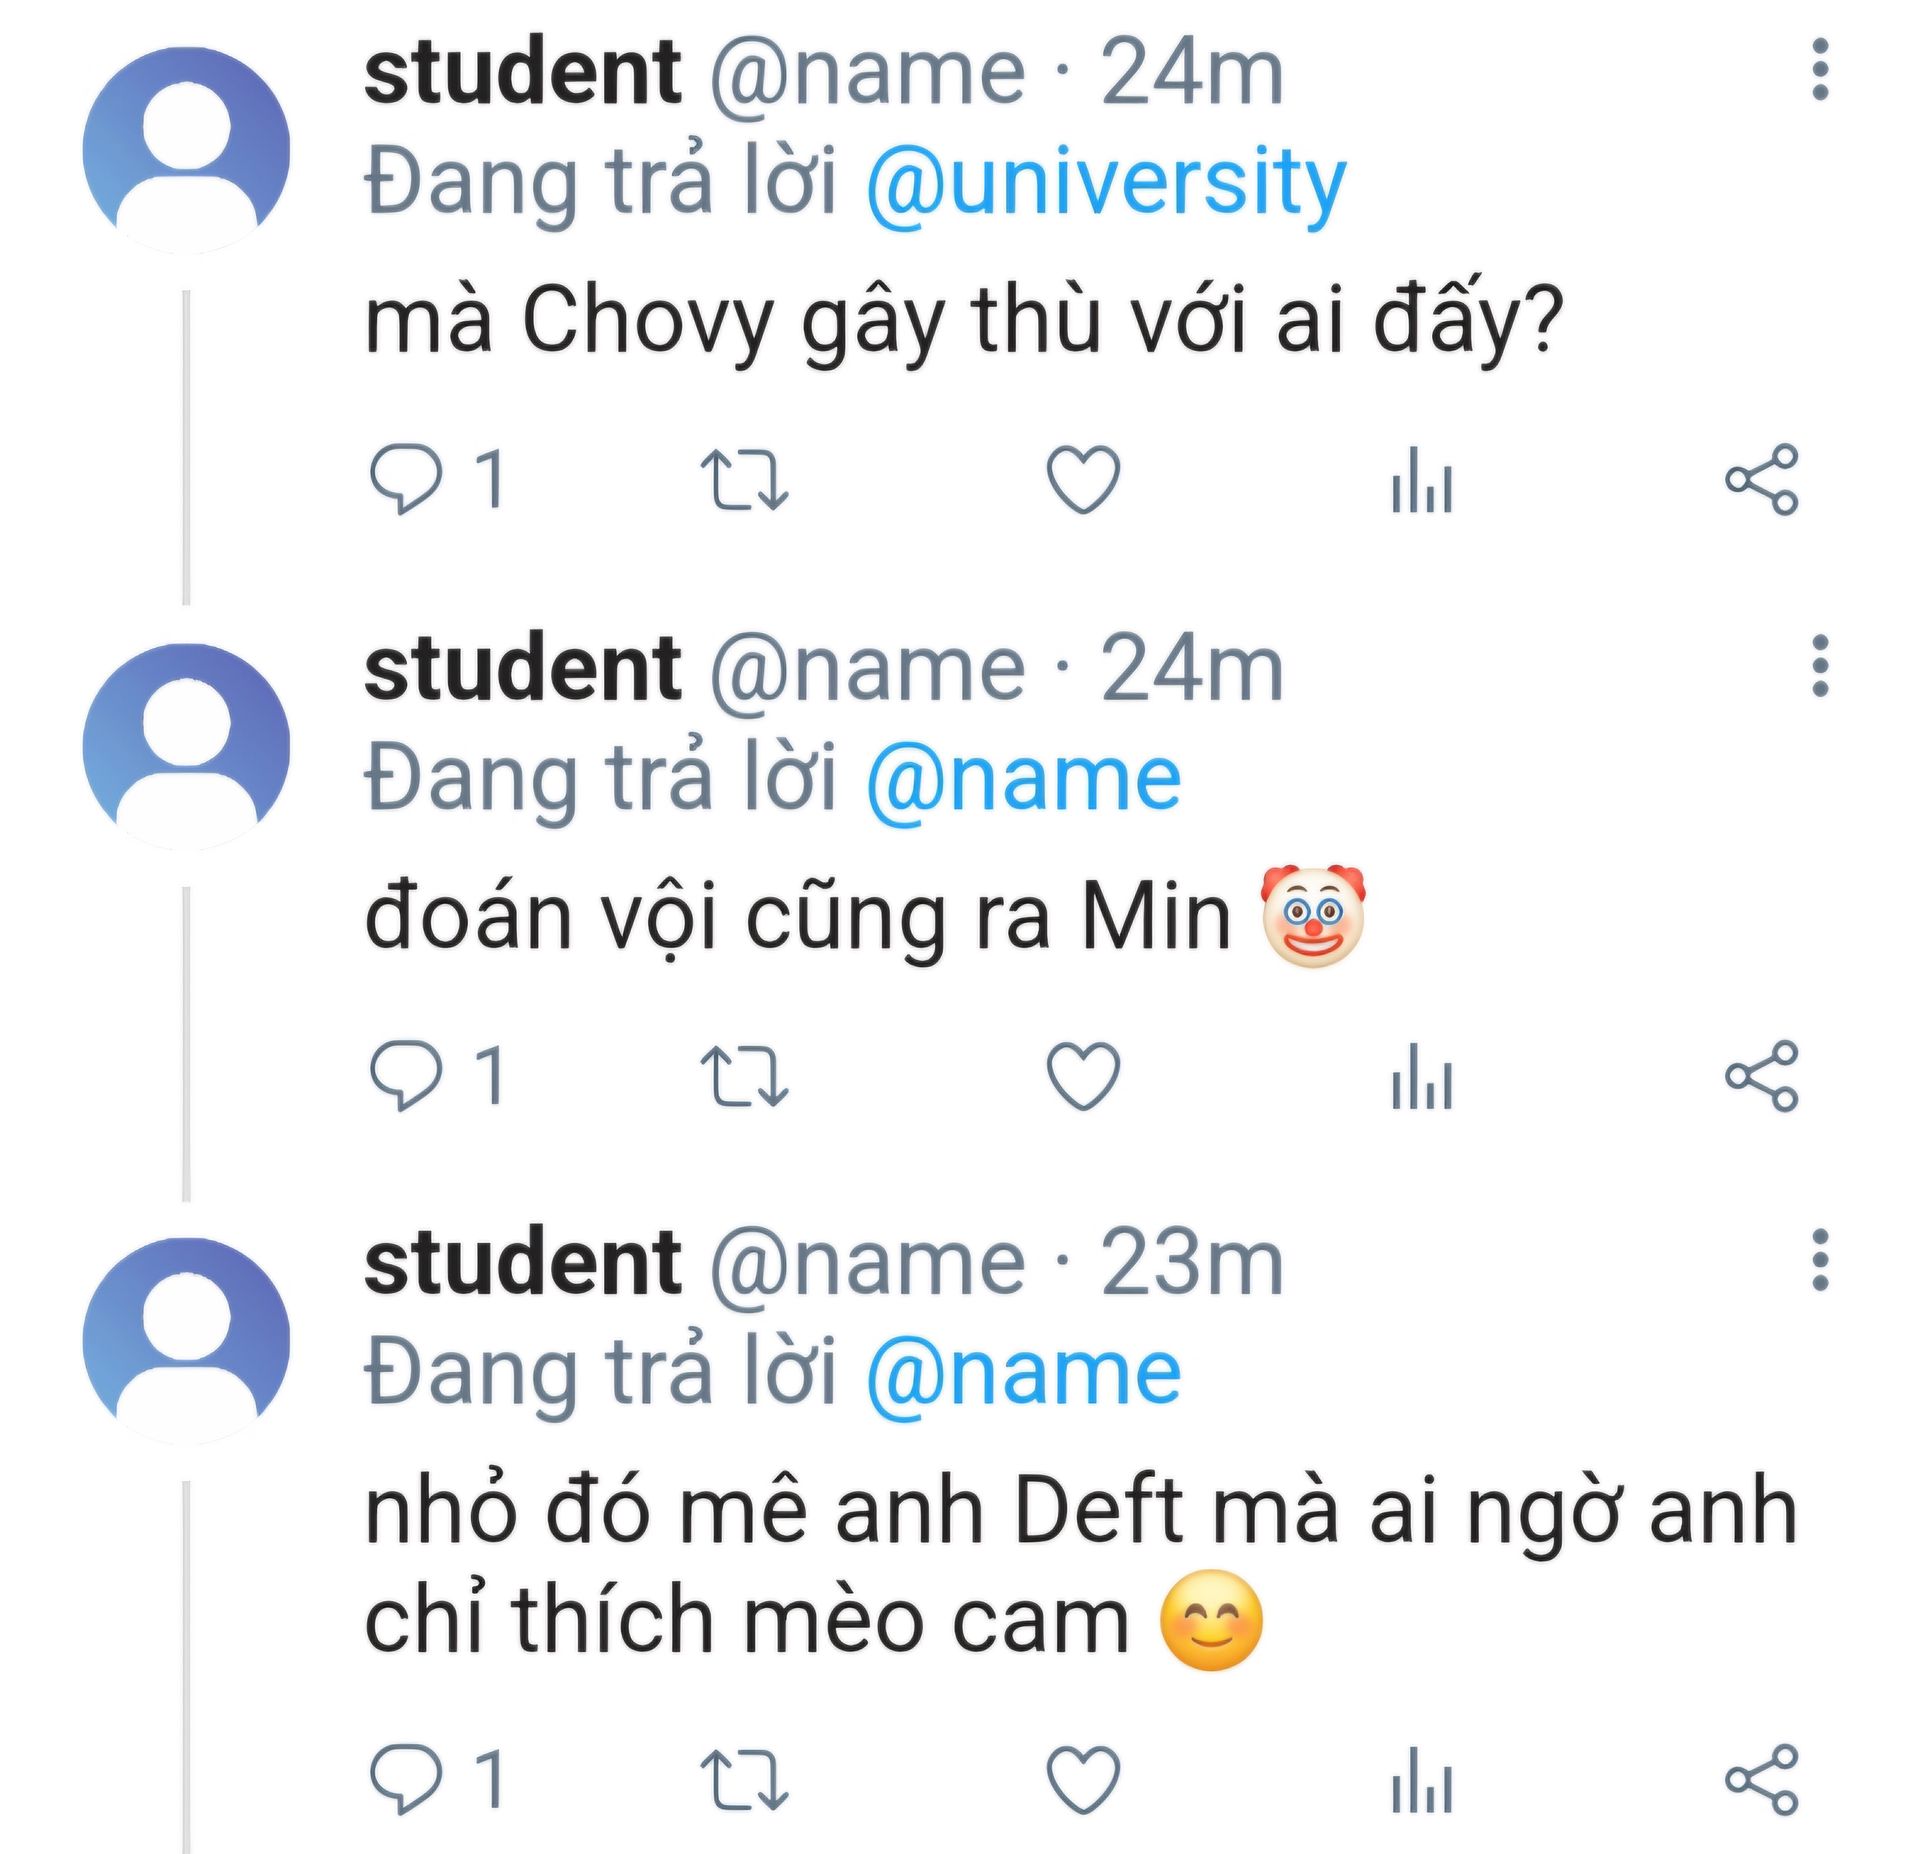Like the tweet mentioning Deft

click(x=1083, y=1779)
